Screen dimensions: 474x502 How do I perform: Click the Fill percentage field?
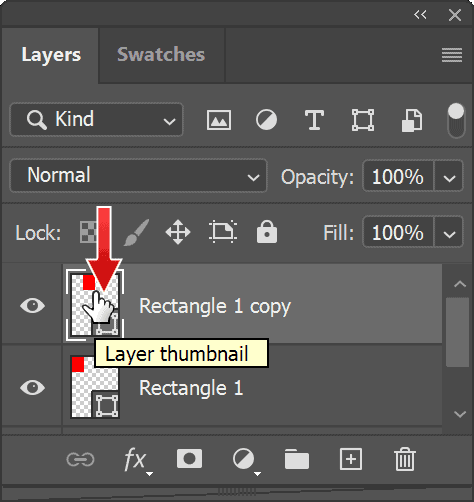coord(398,232)
